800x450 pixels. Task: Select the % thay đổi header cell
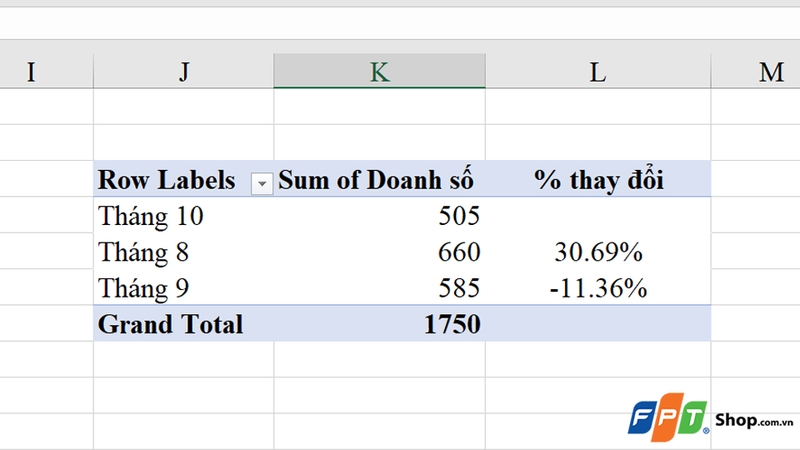(x=598, y=181)
